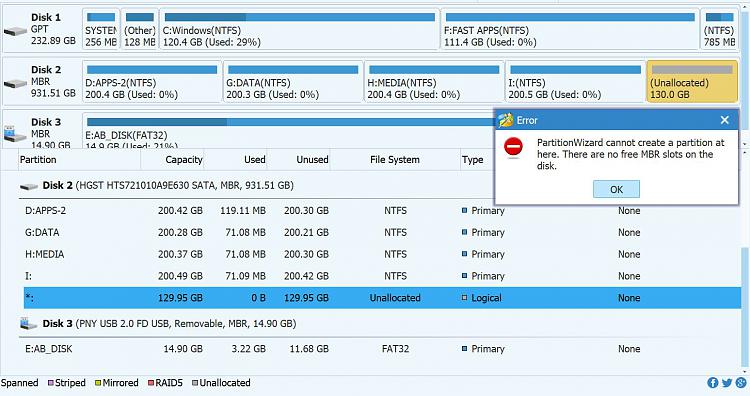Click 200.37 GB capacity of H:MEDIA
The image size is (750, 396).
pyautogui.click(x=180, y=254)
